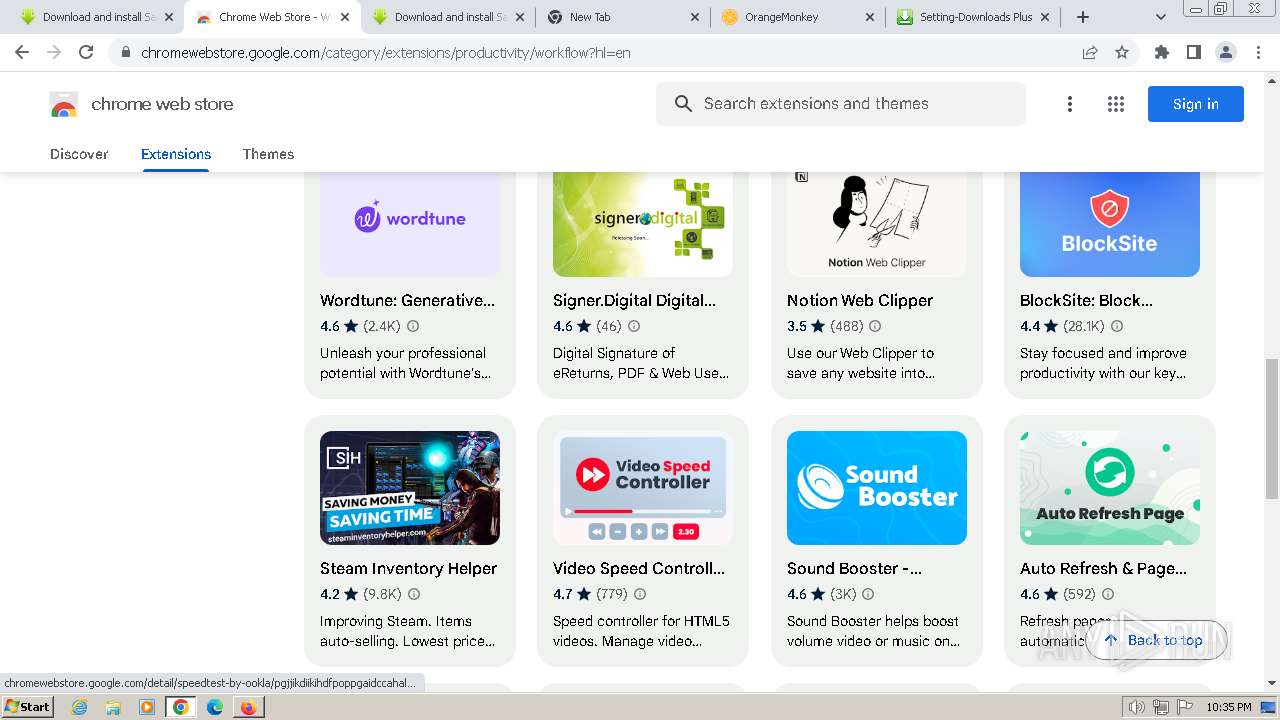Go back to the previous page
This screenshot has width=1280, height=720.
(x=22, y=52)
